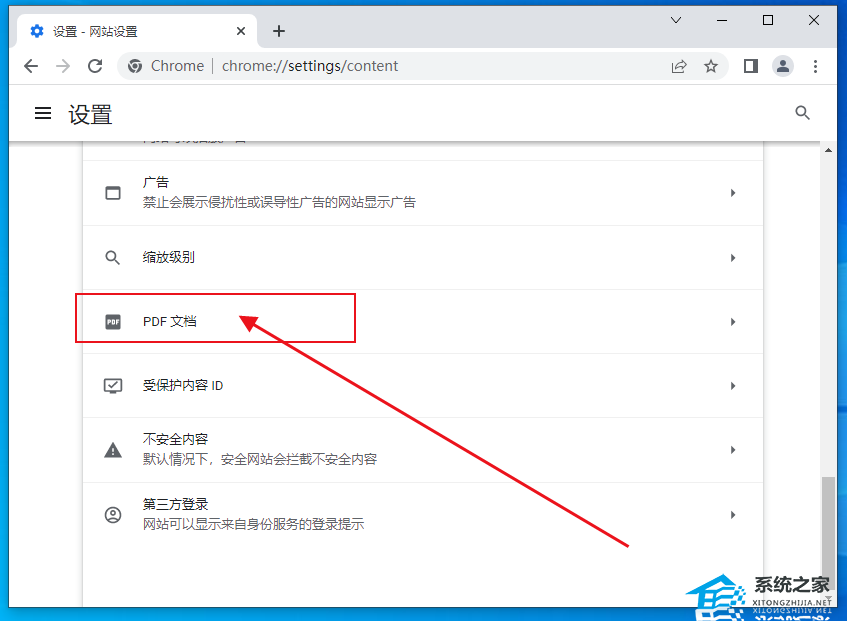Expand the 缩放级别 row arrow
This screenshot has height=621, width=847.
[x=733, y=258]
